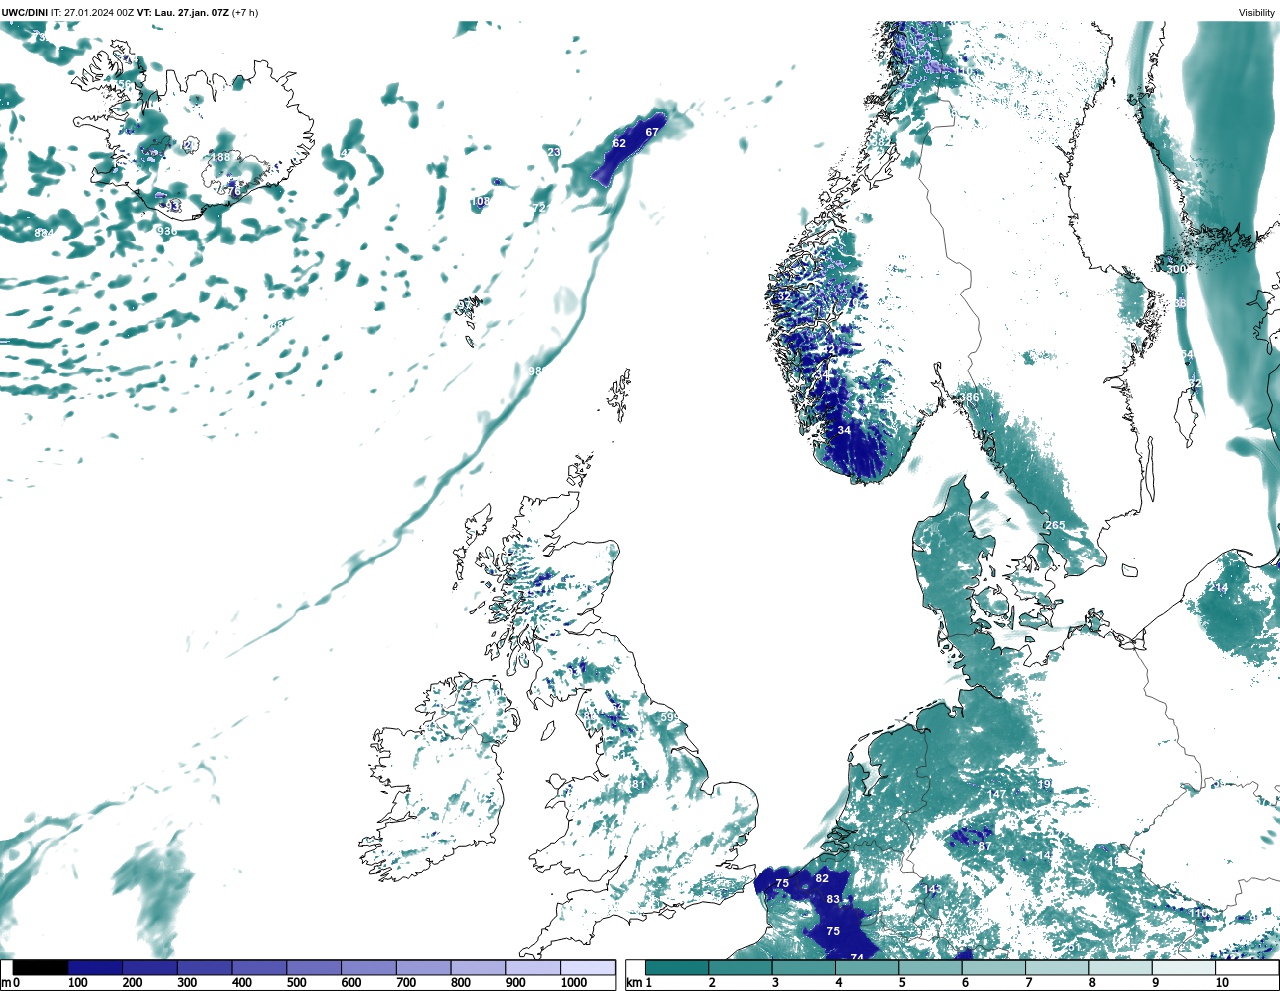The image size is (1280, 991).
Task: Select the palest 1000 m legend swatch
Action: coord(587,968)
